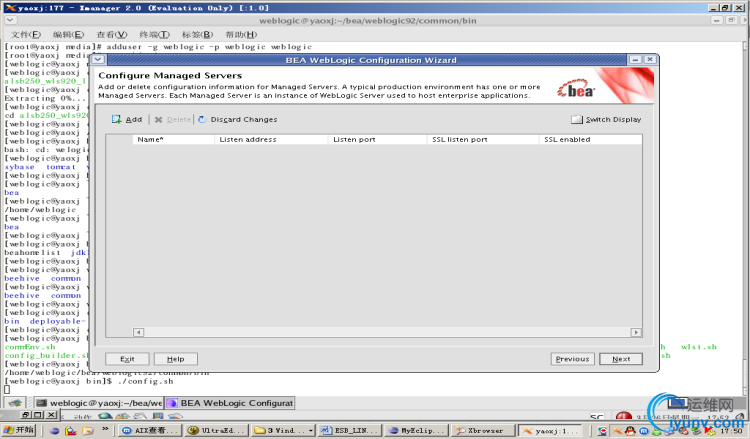This screenshot has width=750, height=439.
Task: Click the Listen address column header
Action: click(271, 139)
